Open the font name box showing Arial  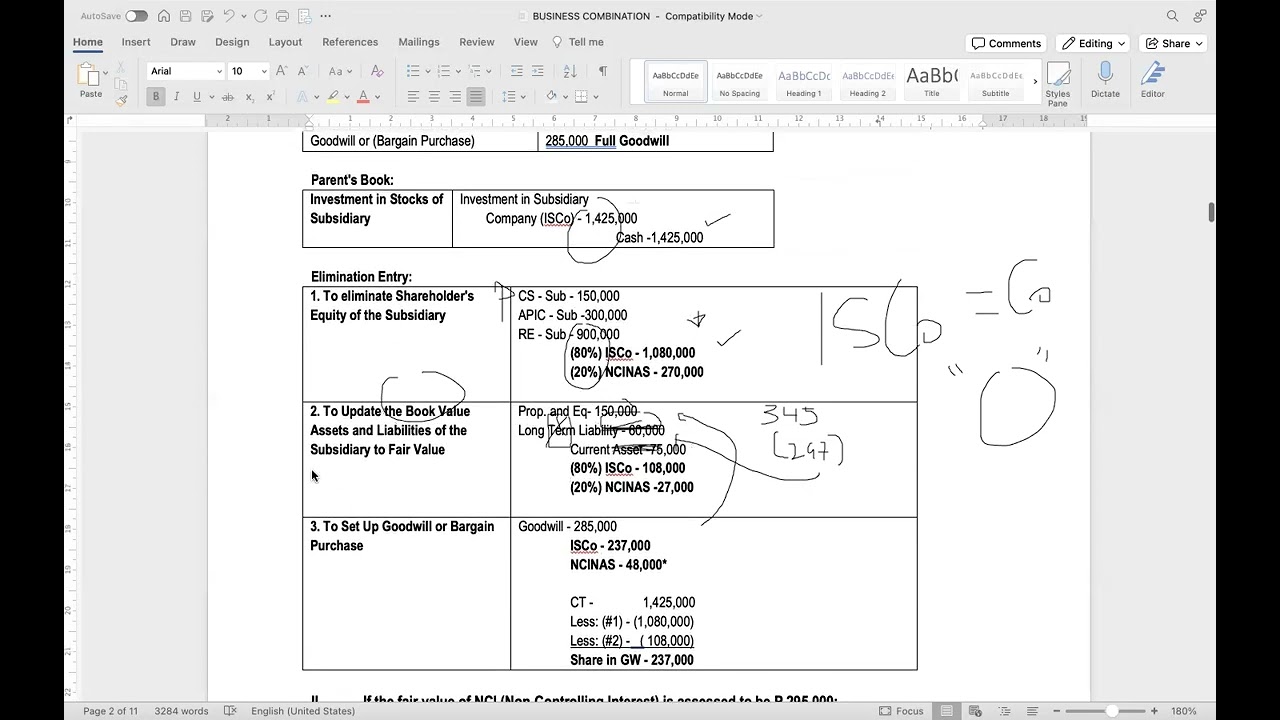click(x=185, y=71)
